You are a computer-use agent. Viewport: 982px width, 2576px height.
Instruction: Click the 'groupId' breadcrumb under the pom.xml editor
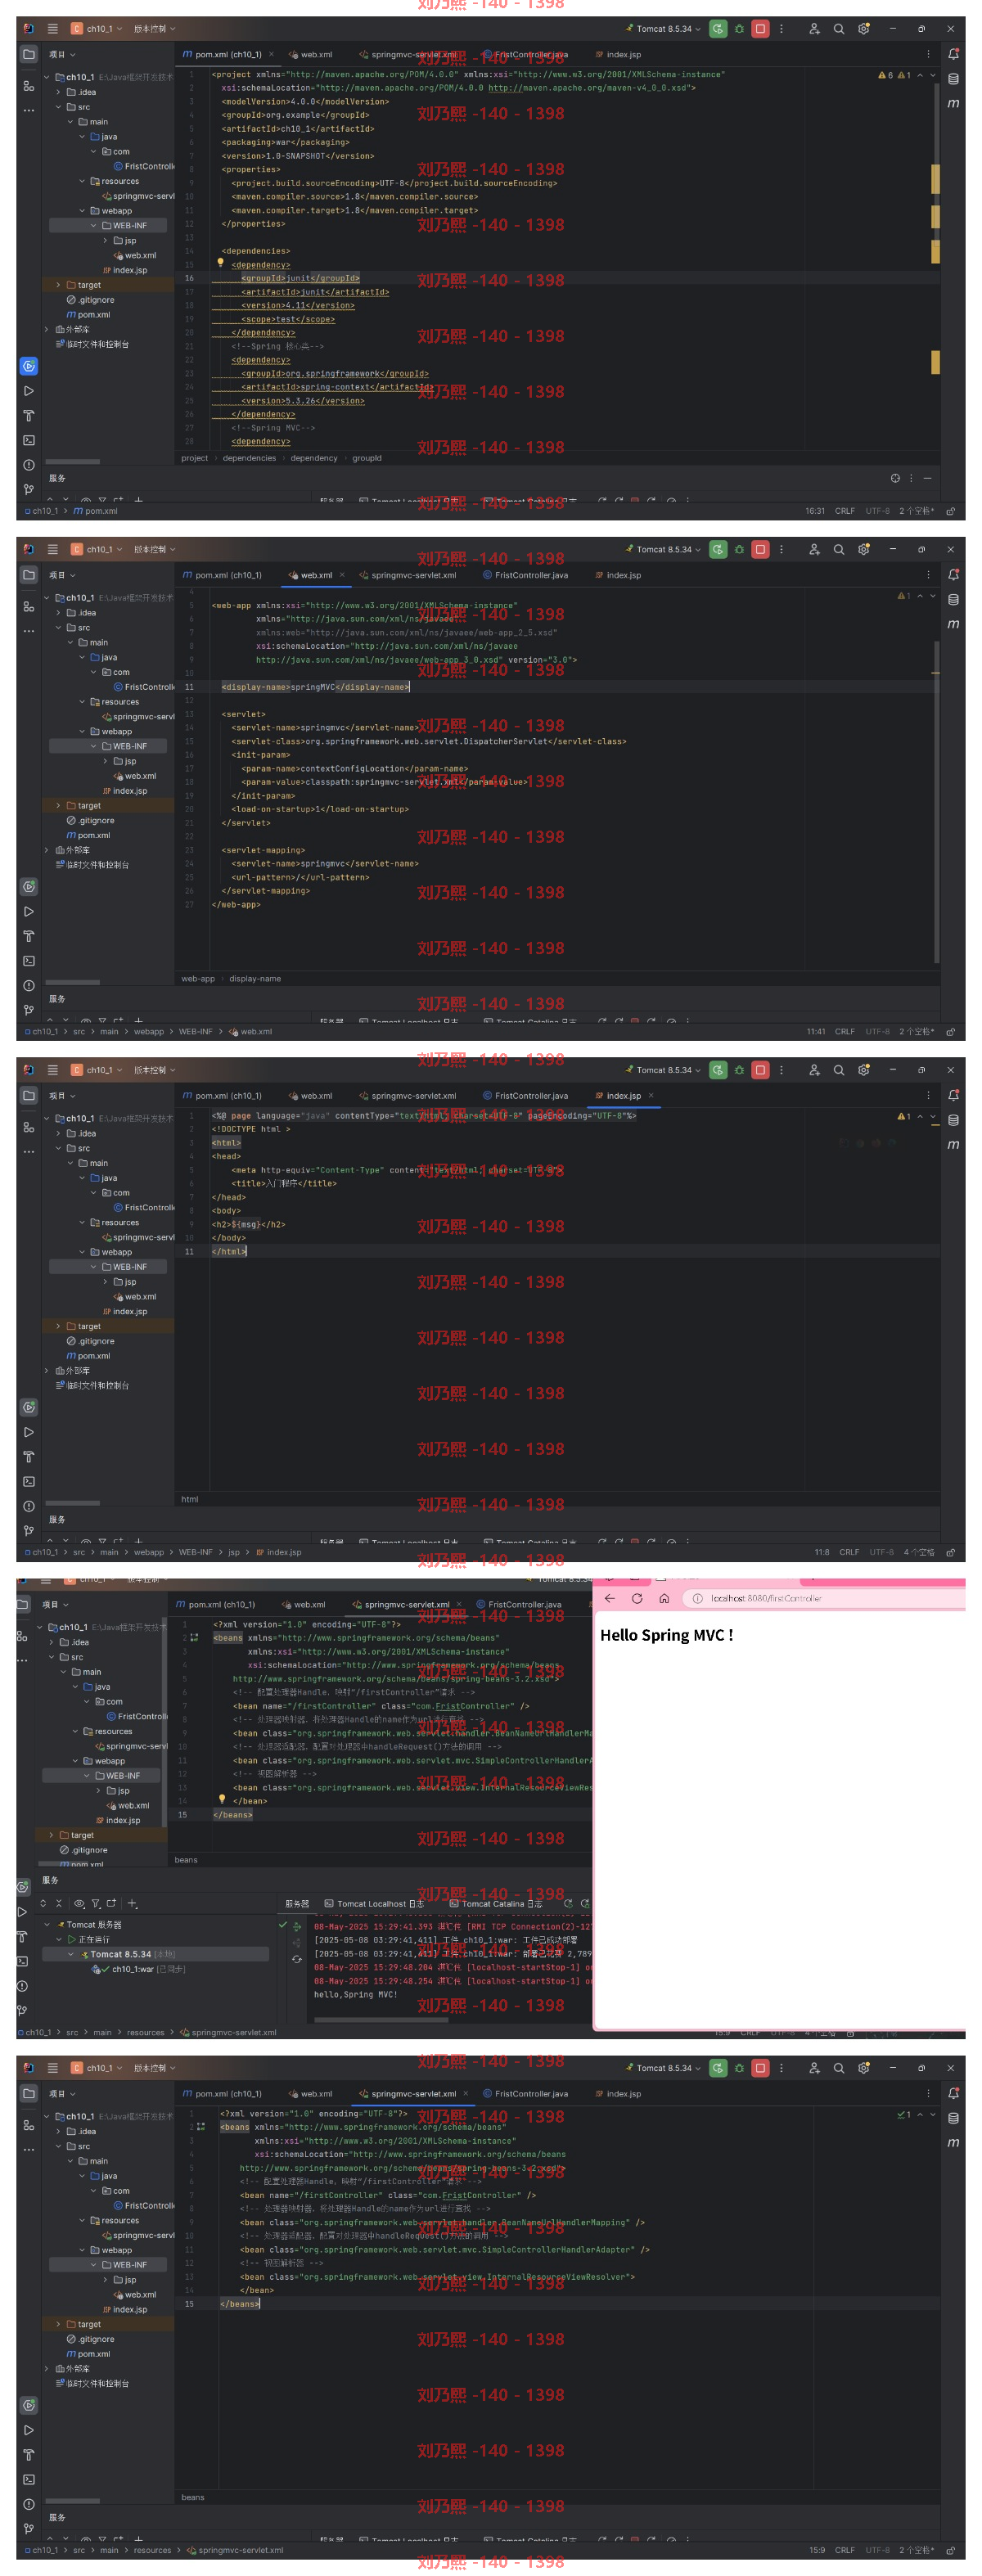[x=367, y=458]
